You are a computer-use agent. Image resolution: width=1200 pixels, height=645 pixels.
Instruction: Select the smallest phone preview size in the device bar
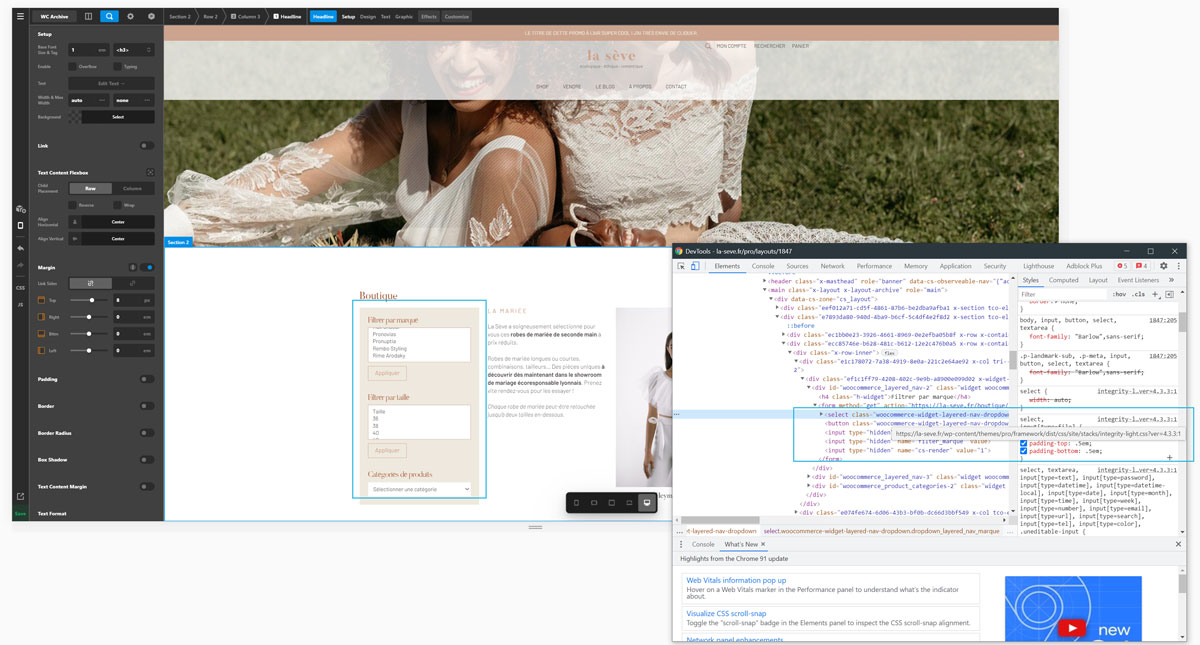(x=576, y=502)
